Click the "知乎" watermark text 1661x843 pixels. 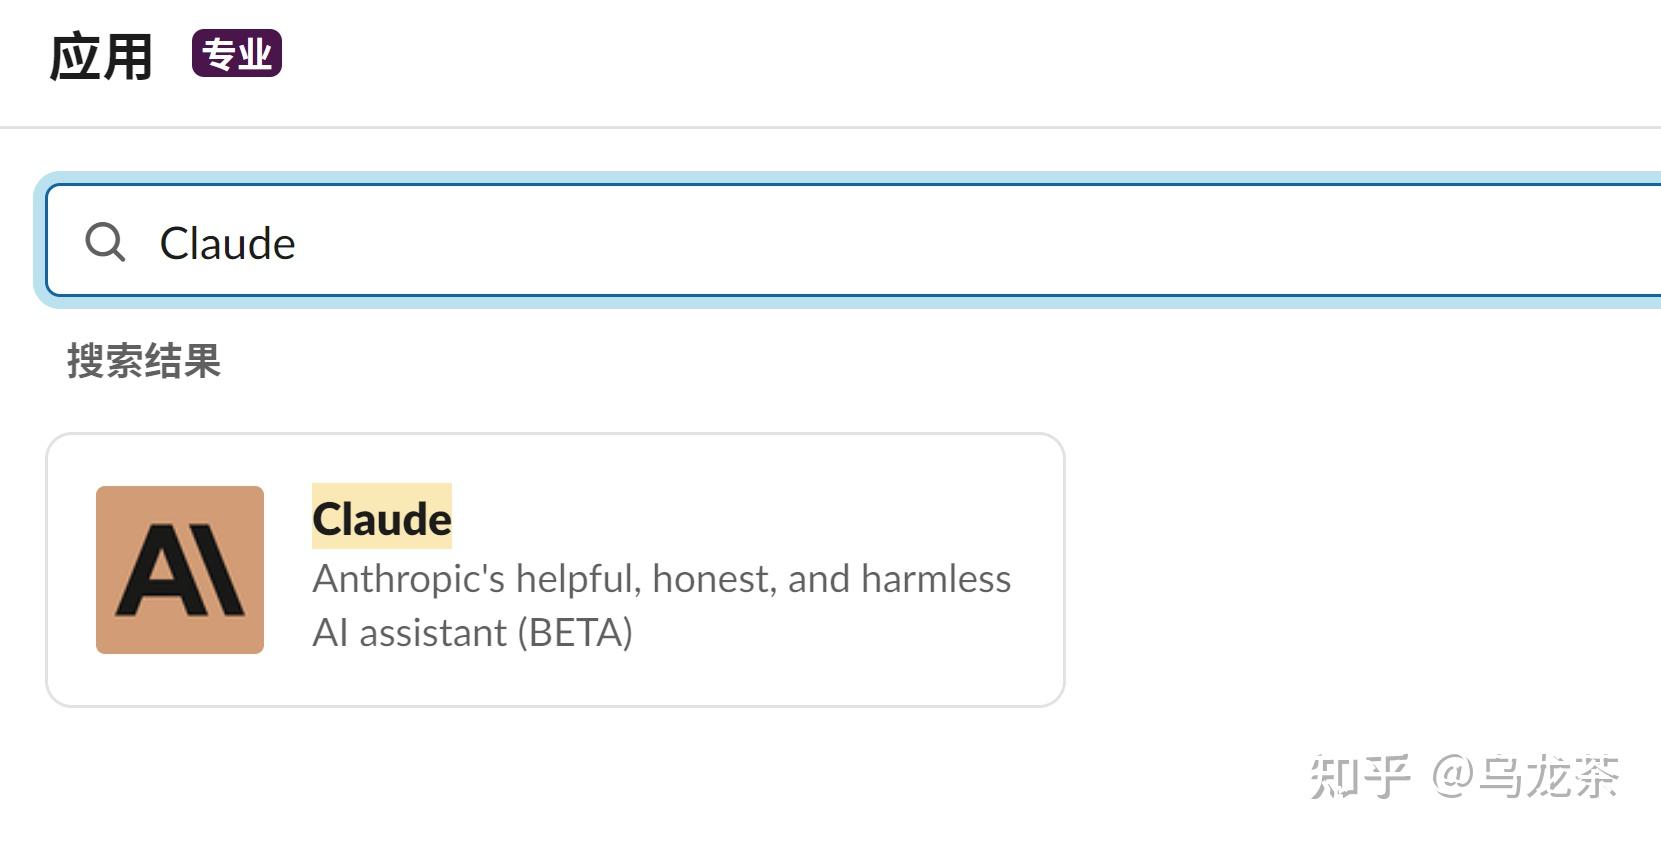point(1361,777)
